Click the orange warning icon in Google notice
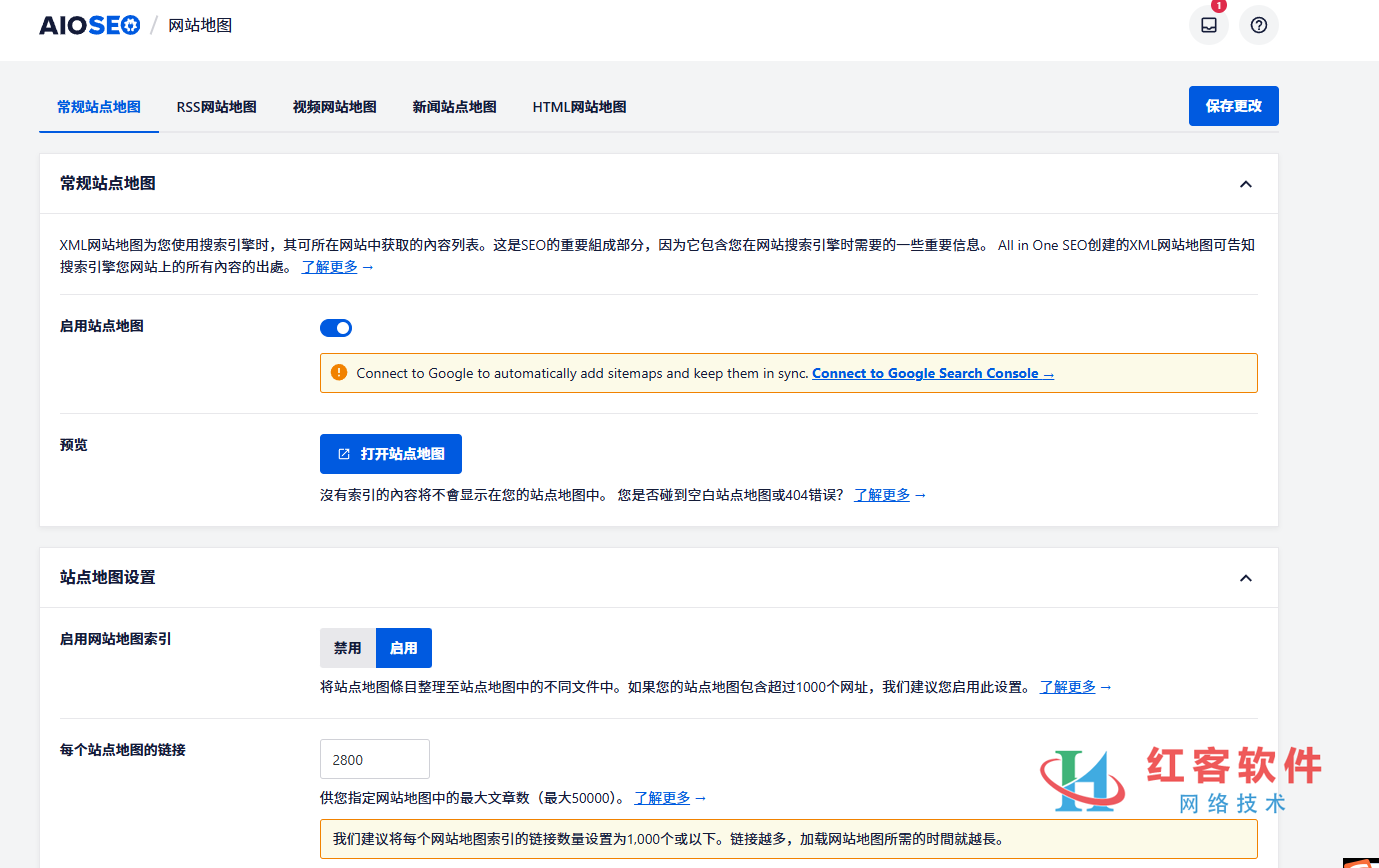 pyautogui.click(x=338, y=373)
